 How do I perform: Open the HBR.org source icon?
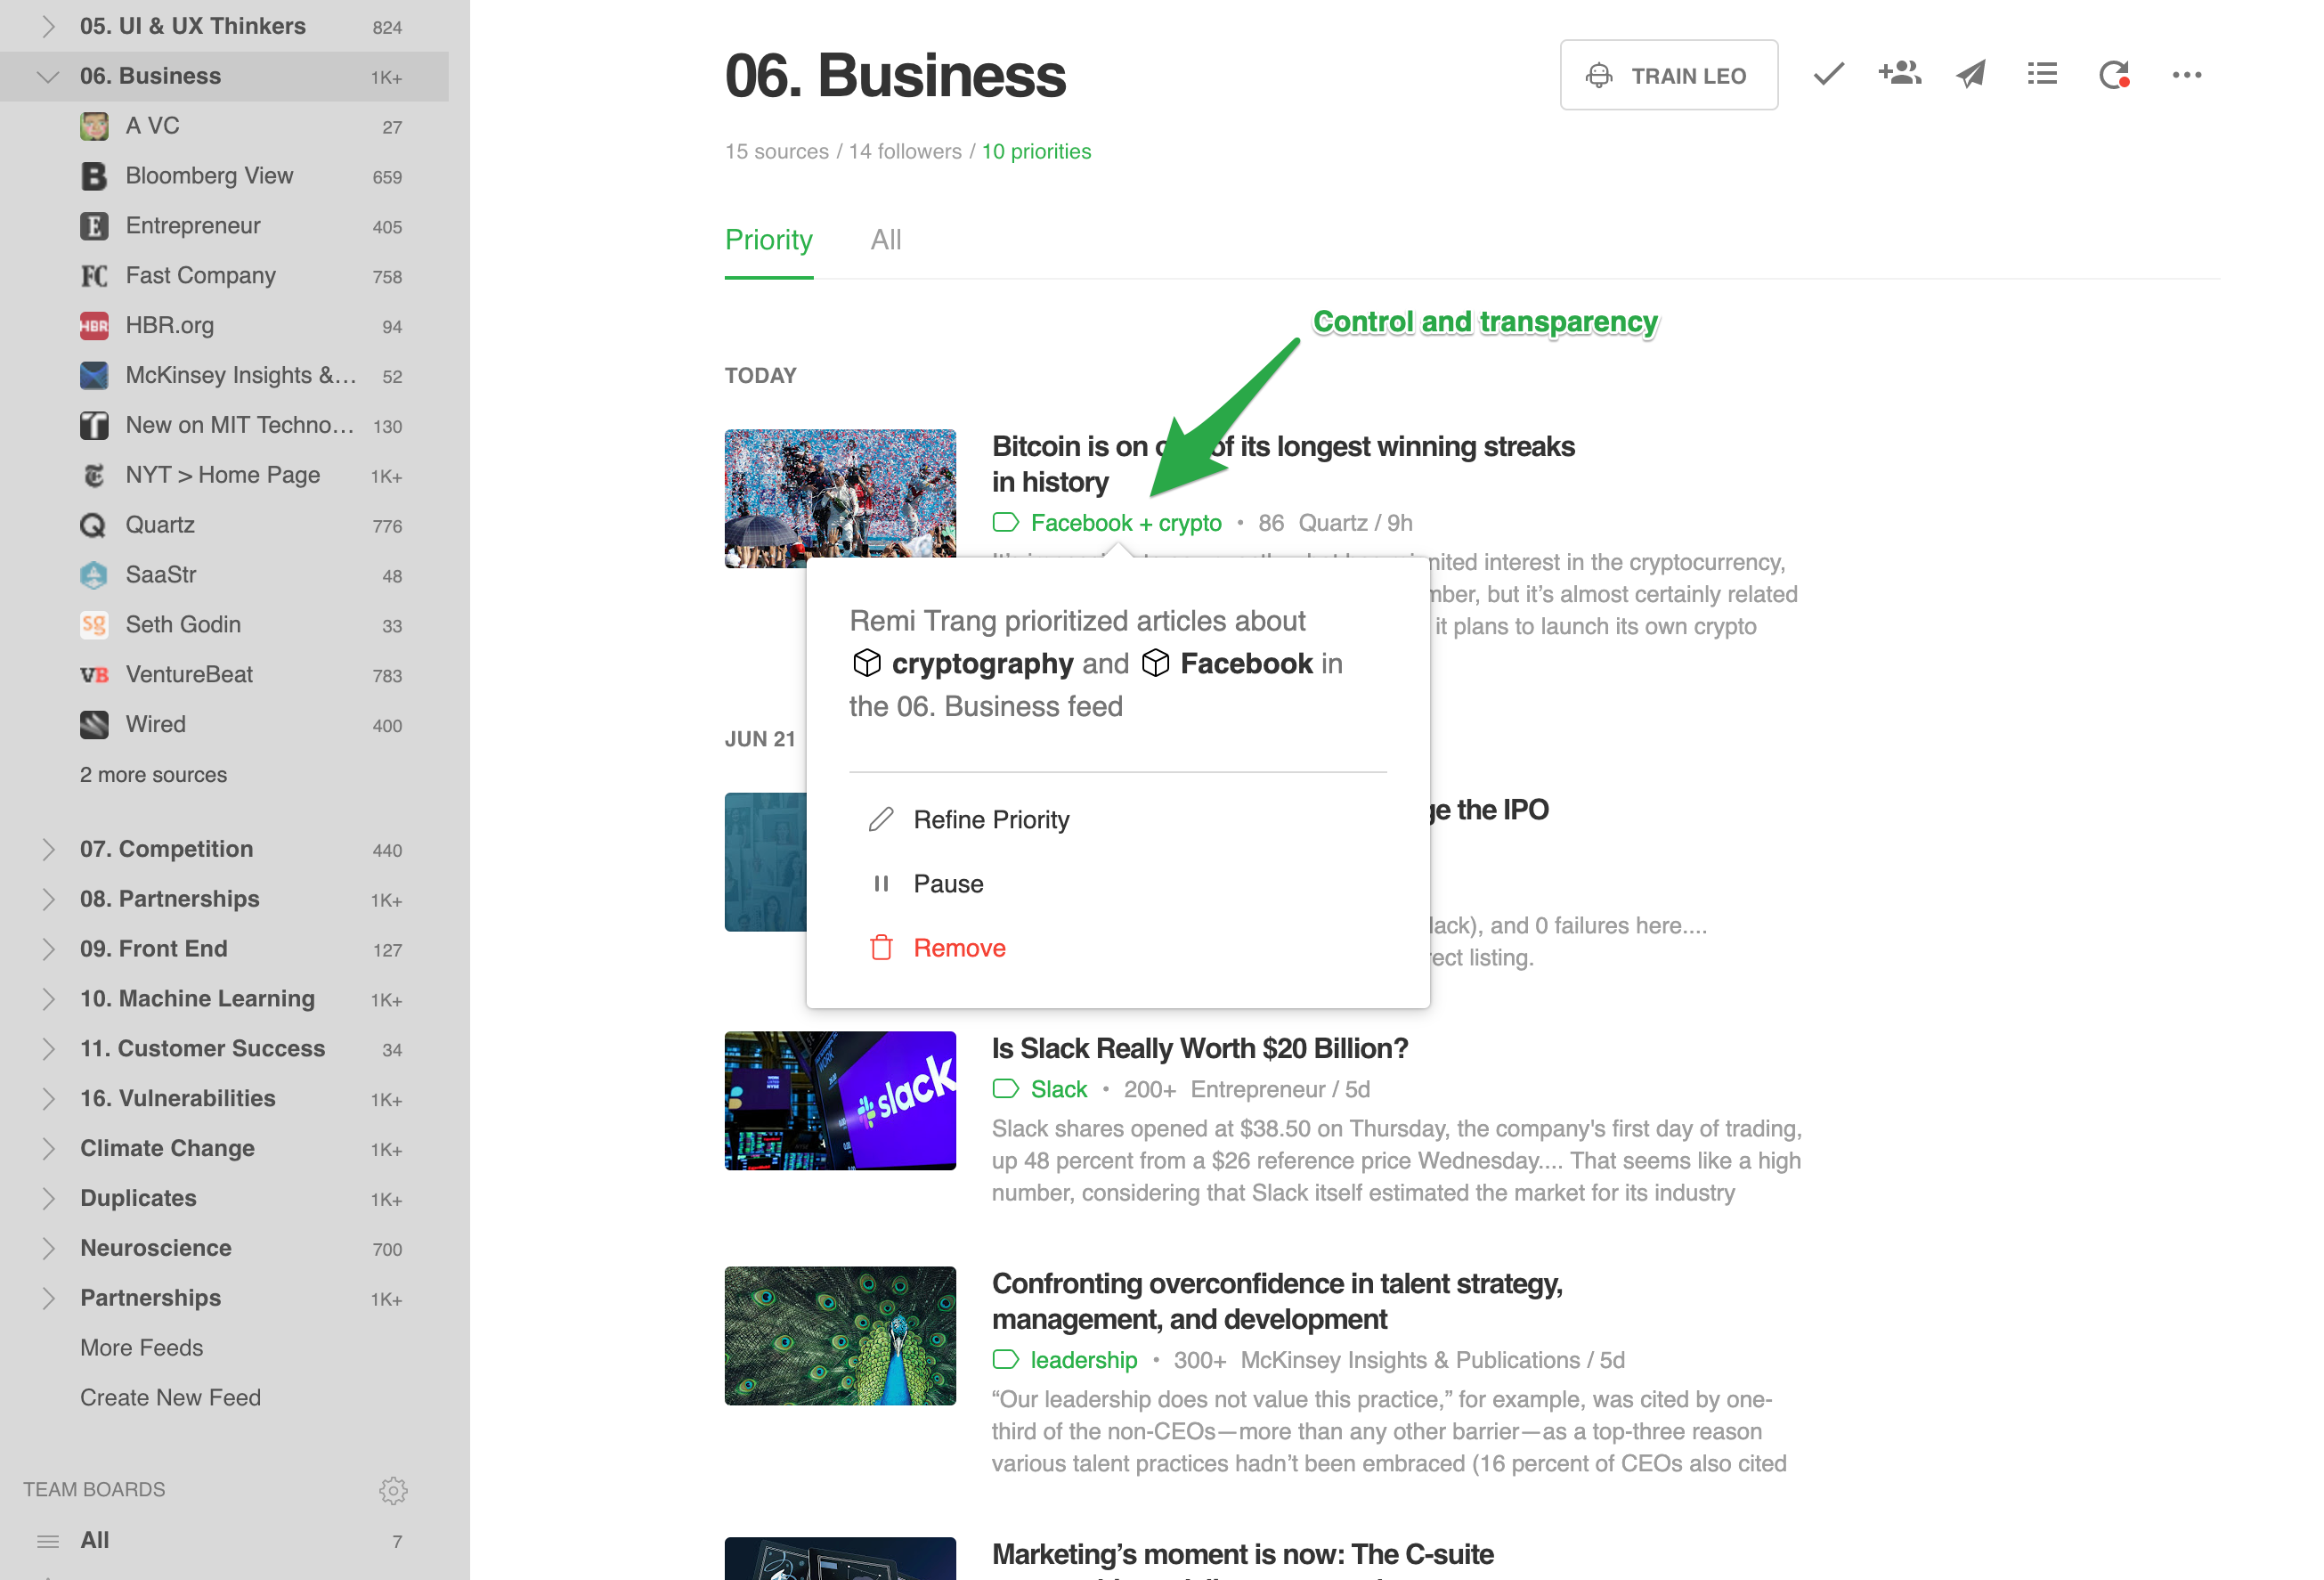[x=94, y=326]
